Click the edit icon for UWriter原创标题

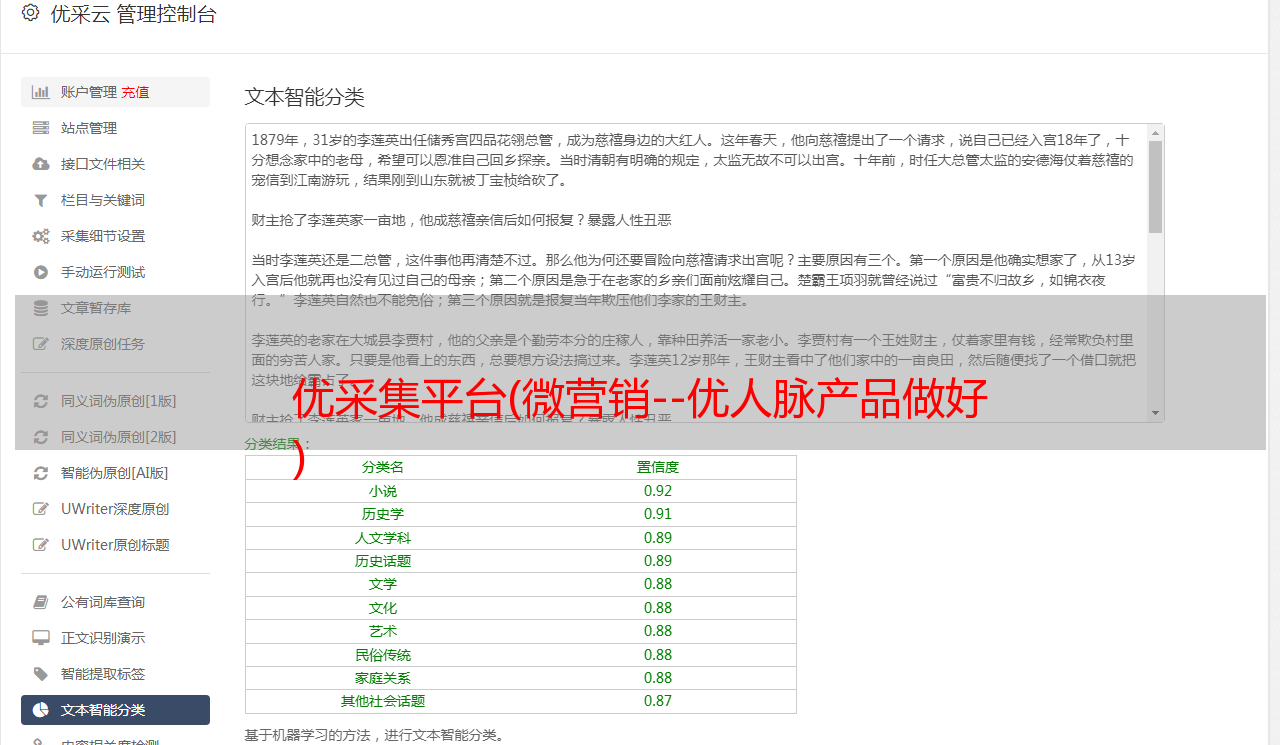pos(40,545)
